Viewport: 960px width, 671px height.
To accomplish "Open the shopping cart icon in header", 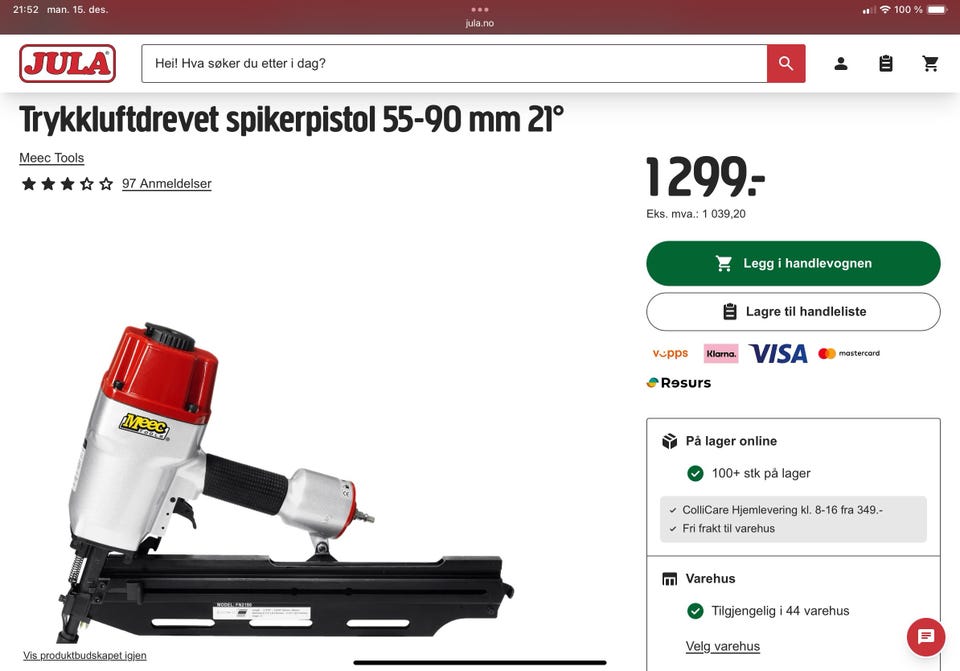I will click(x=930, y=63).
